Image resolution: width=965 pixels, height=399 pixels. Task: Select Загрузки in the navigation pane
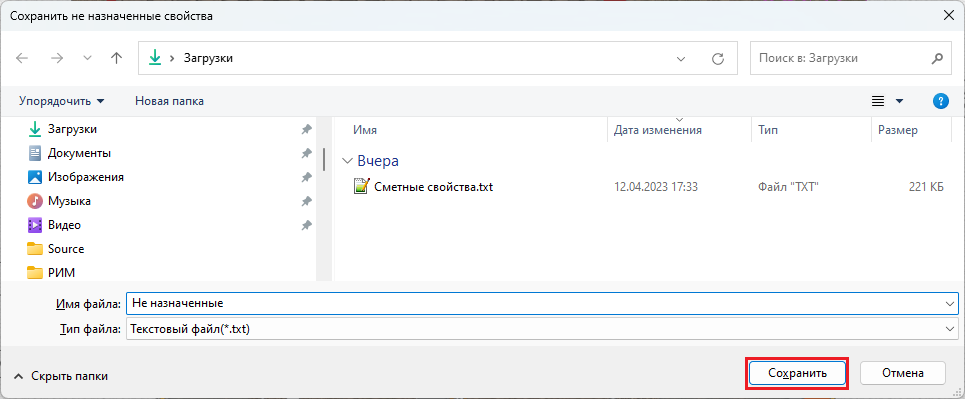[x=72, y=129]
